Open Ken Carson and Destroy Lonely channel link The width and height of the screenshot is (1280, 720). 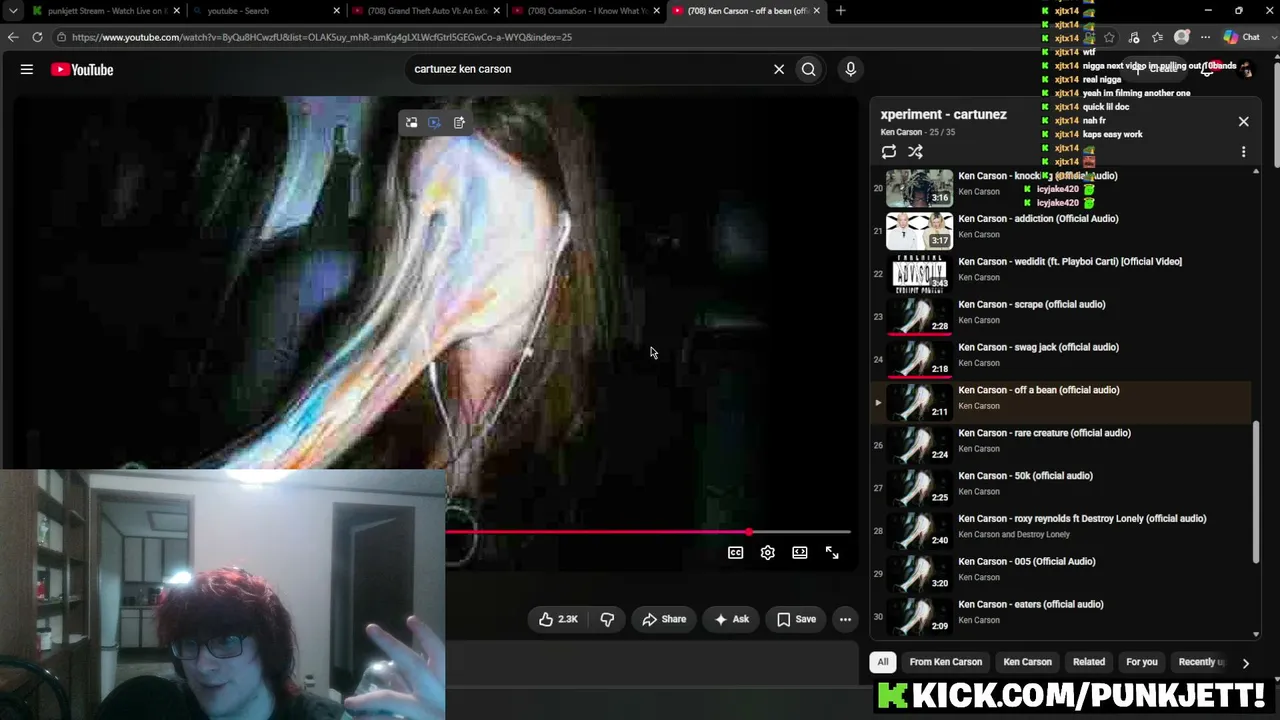click(1014, 535)
